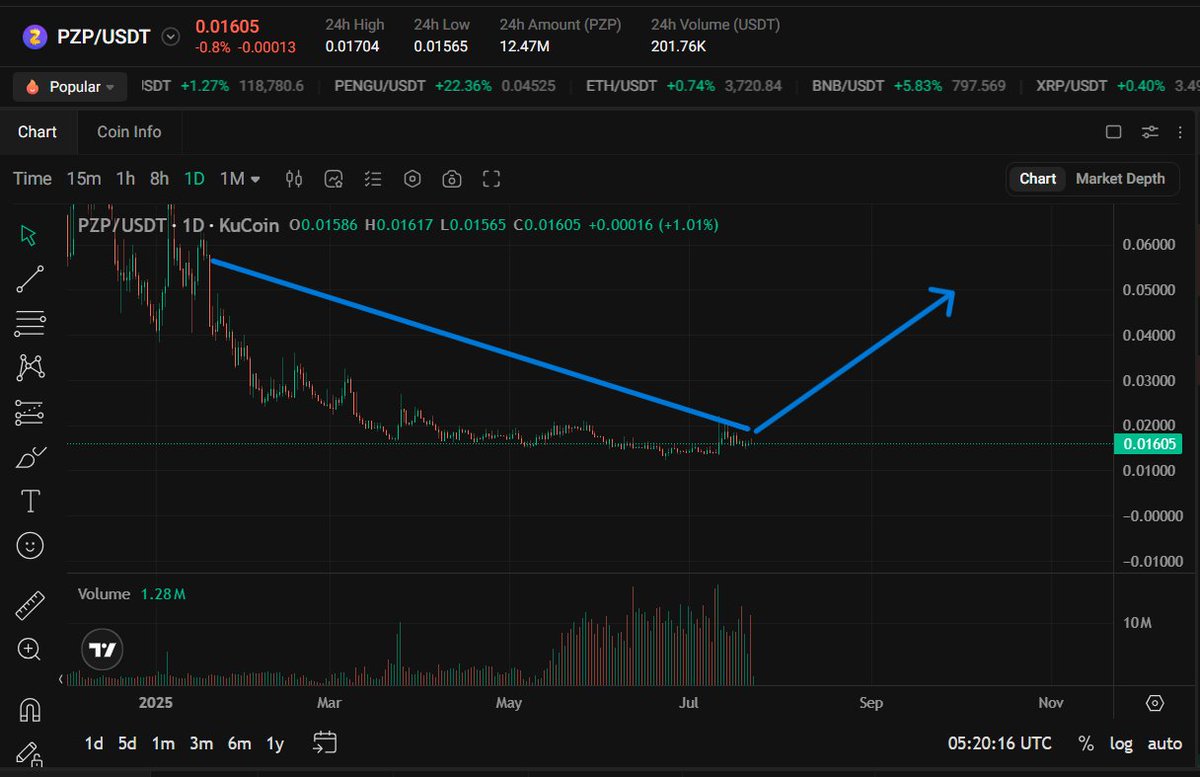Open chart settings hexagon icon
Viewport: 1200px width, 777px height.
click(412, 179)
